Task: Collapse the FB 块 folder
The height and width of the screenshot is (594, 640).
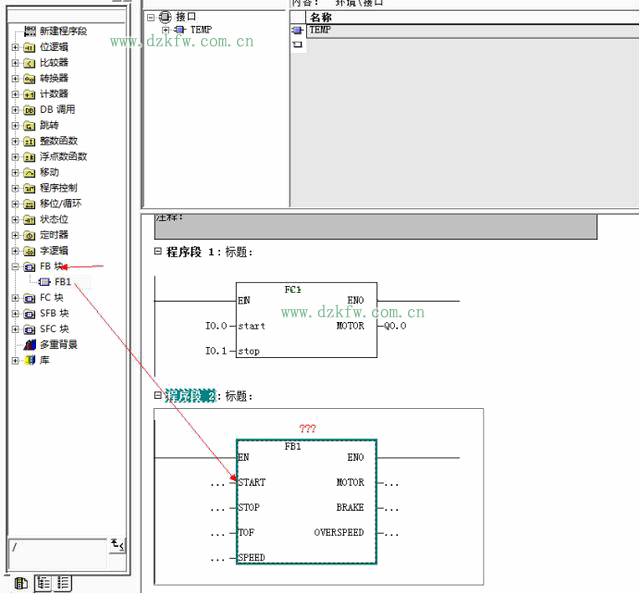Action: coord(15,267)
